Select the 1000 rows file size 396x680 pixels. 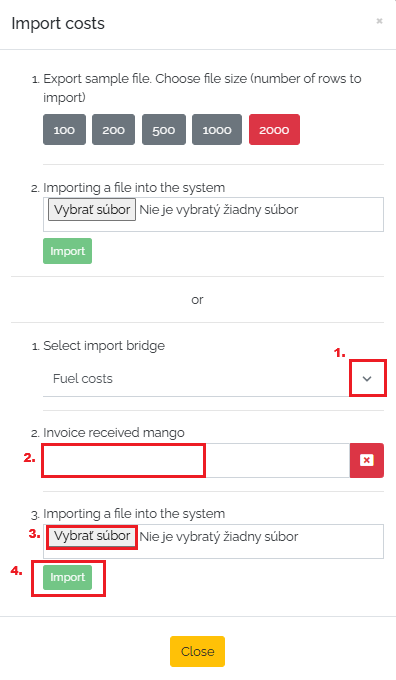click(217, 129)
